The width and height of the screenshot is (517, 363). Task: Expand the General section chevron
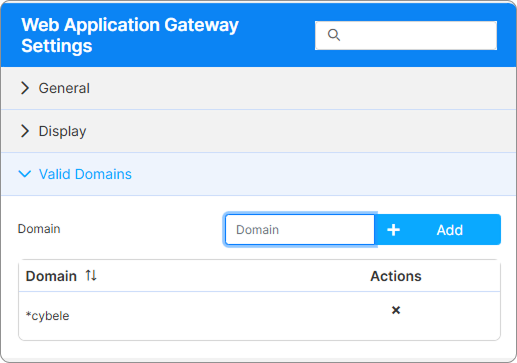coord(25,88)
